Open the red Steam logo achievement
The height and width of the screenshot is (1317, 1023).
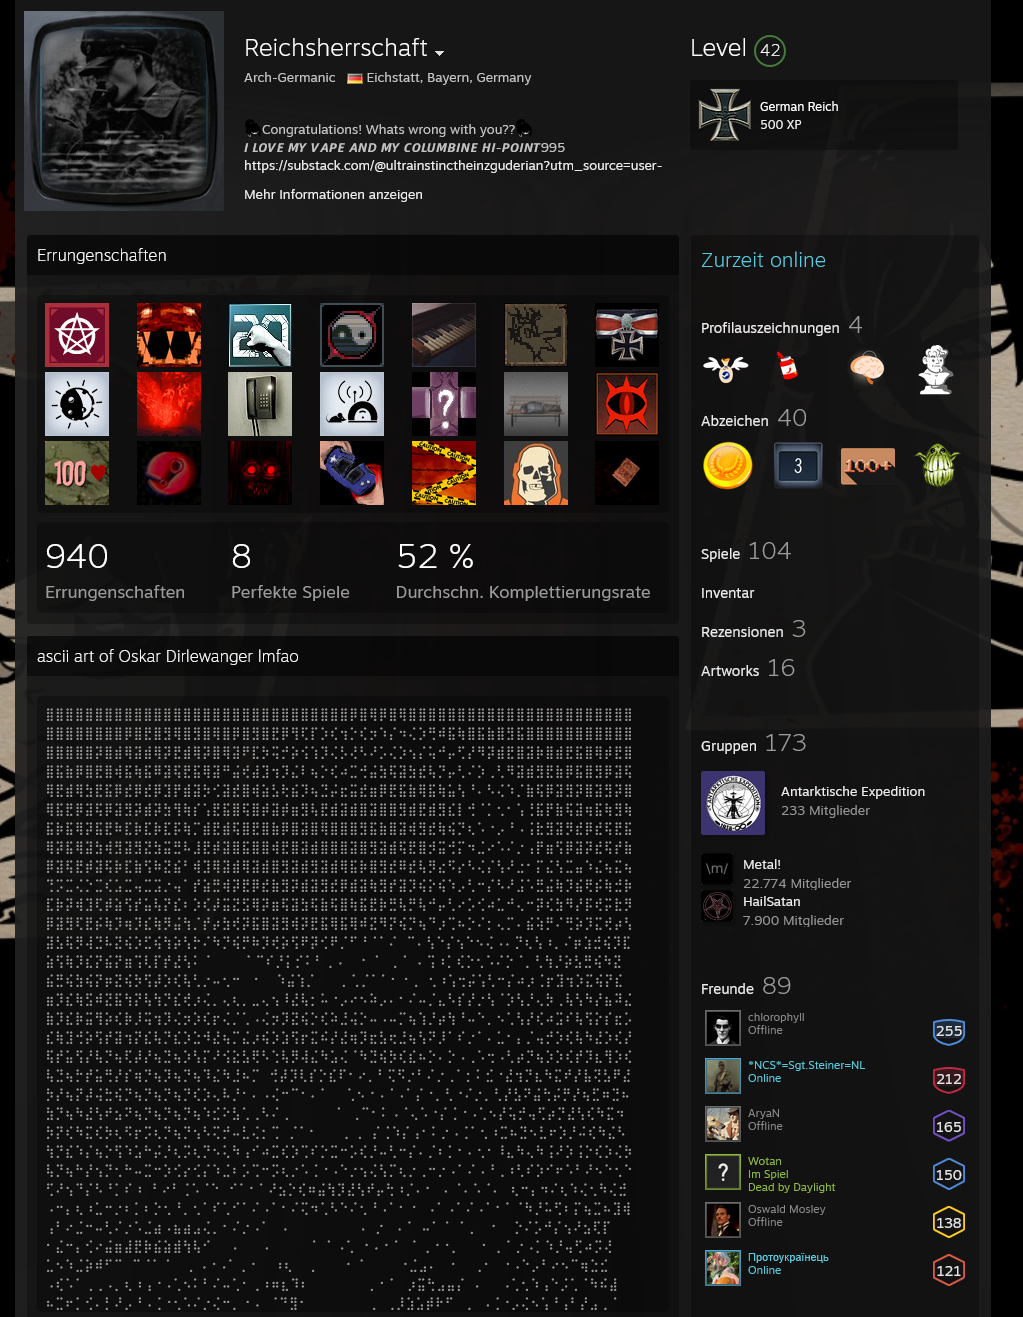coord(169,473)
